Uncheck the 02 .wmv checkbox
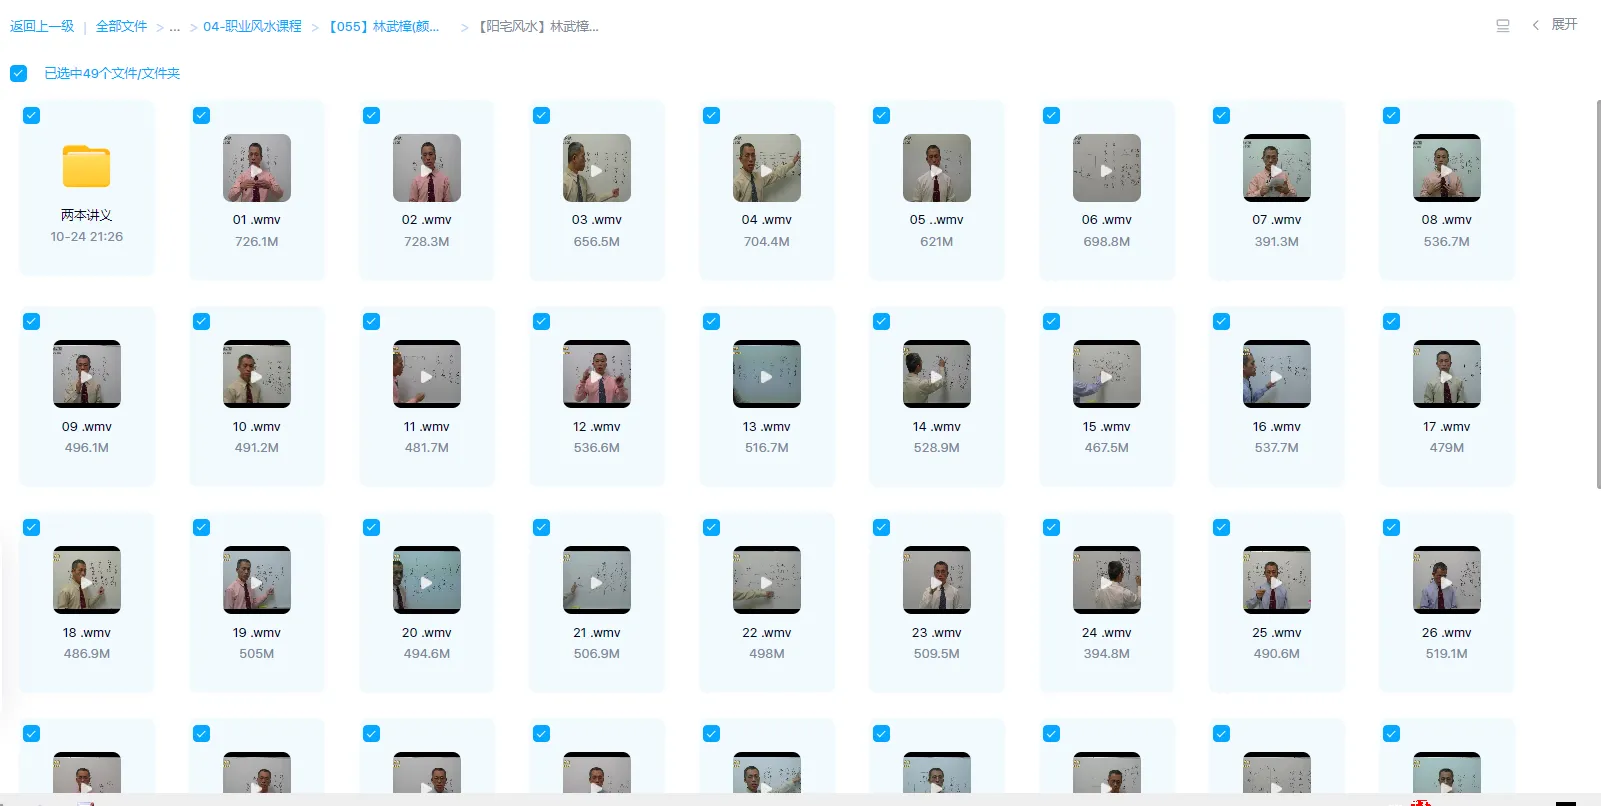1601x806 pixels. tap(371, 115)
